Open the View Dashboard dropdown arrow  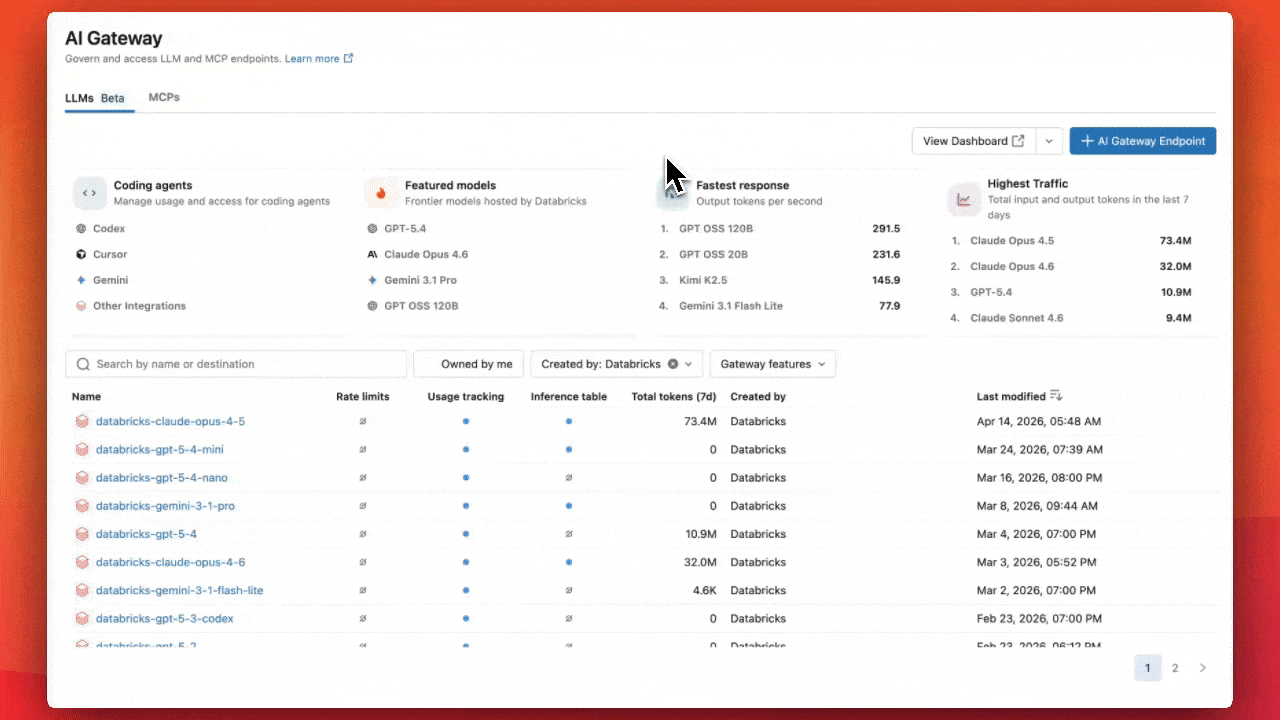tap(1048, 140)
